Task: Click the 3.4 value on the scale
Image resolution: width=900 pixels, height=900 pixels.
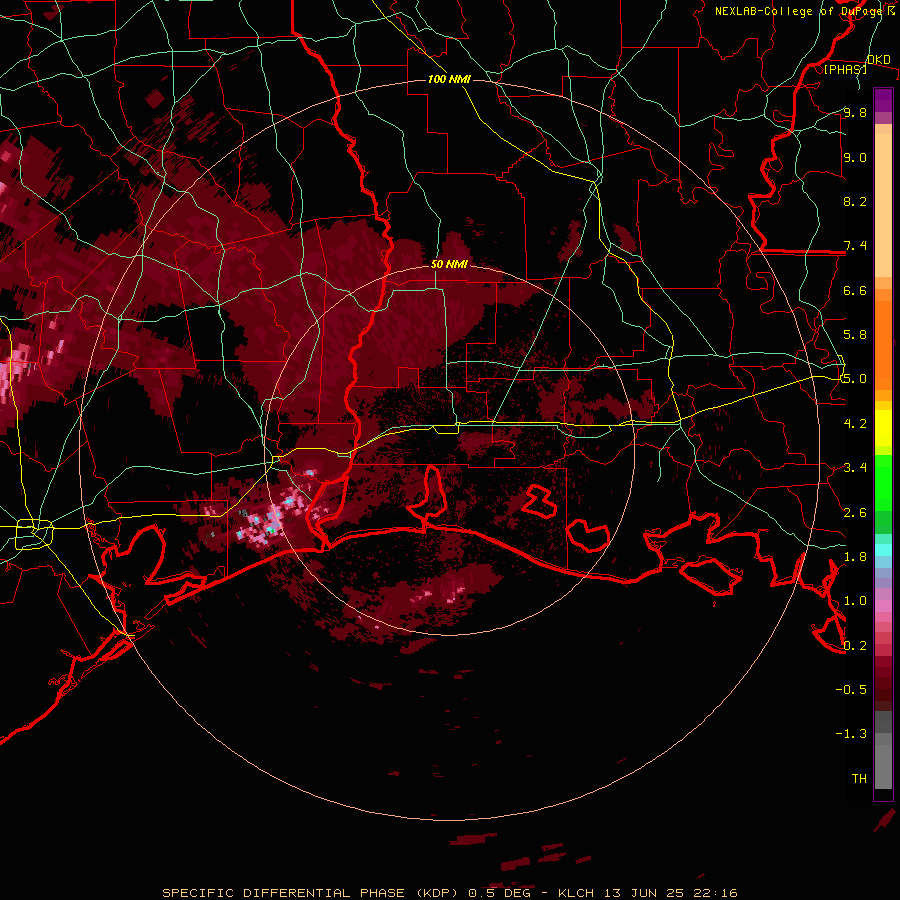Action: click(x=855, y=468)
